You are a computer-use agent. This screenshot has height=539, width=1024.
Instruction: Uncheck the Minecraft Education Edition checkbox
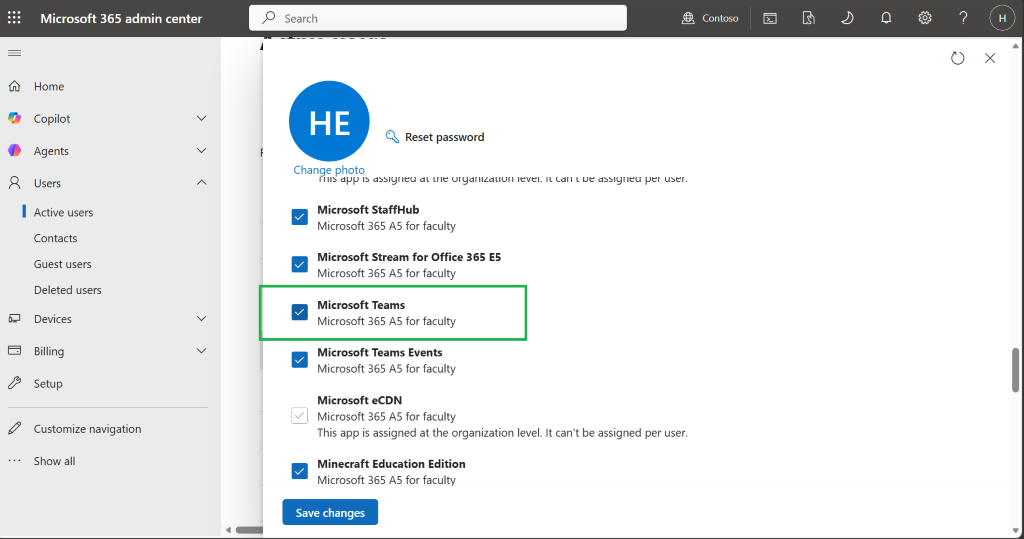299,470
